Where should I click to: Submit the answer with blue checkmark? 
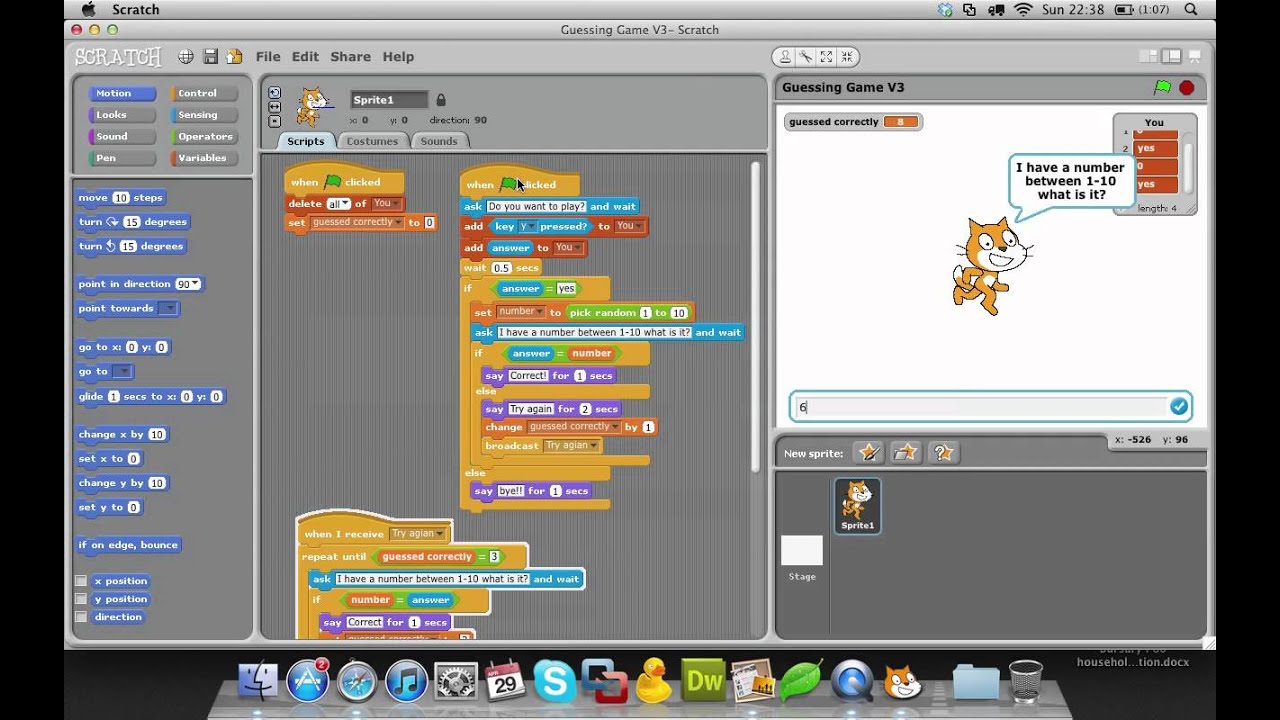[x=1178, y=407]
